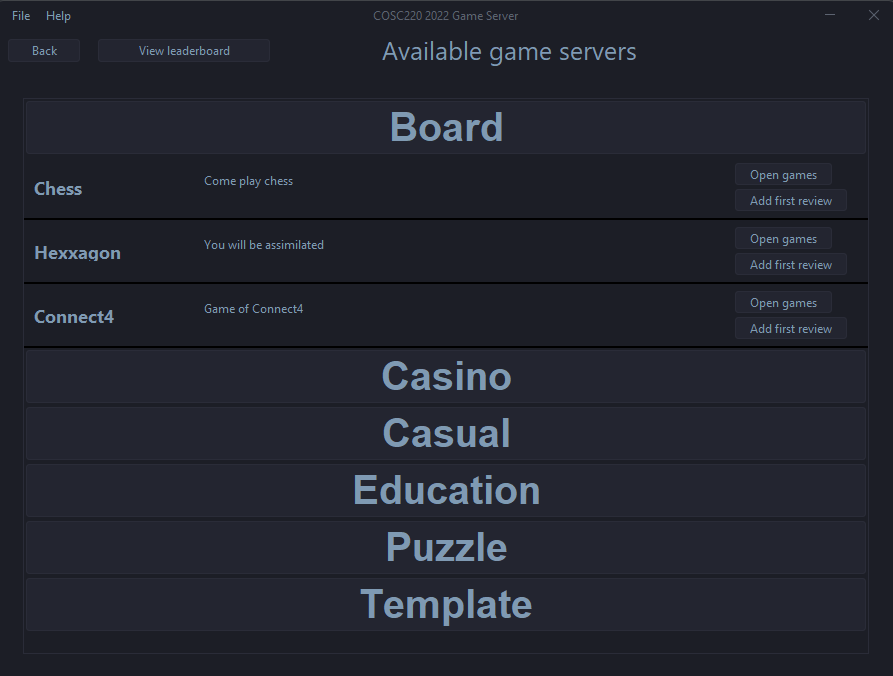This screenshot has width=893, height=676.
Task: Expand the Education category
Action: tap(446, 490)
